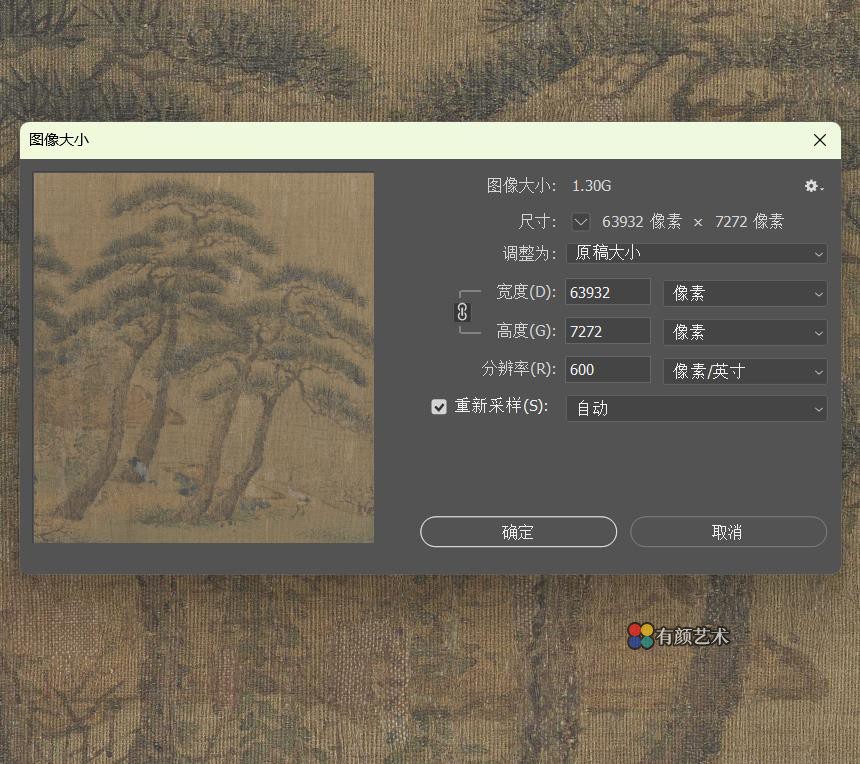
Task: Confirm with the 确定 button
Action: [x=518, y=531]
